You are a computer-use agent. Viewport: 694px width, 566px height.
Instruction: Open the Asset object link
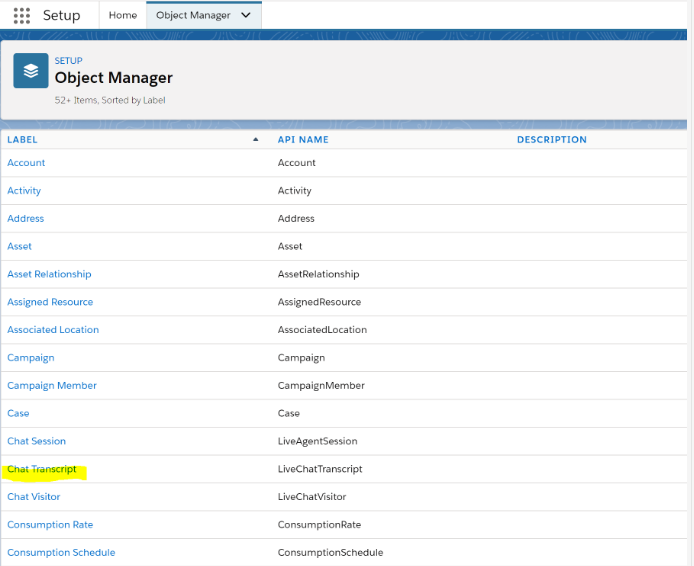[x=19, y=246]
